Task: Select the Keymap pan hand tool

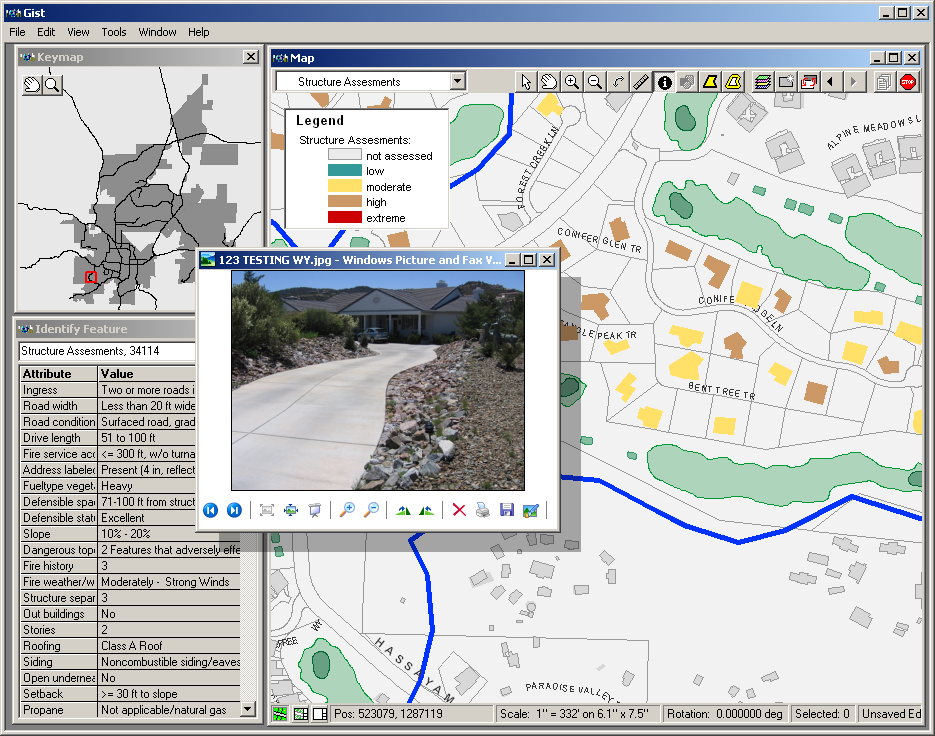Action: click(32, 85)
